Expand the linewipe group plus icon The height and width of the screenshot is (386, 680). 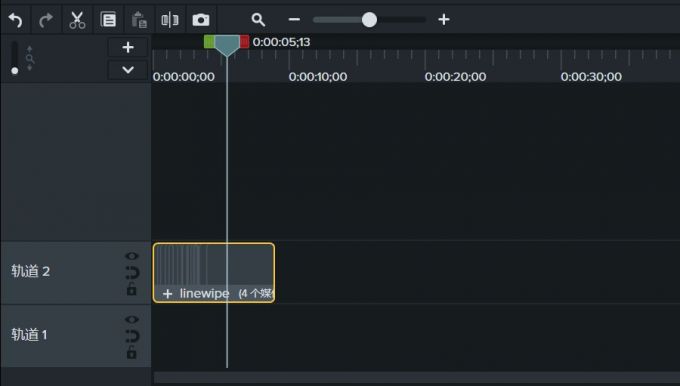tap(167, 294)
